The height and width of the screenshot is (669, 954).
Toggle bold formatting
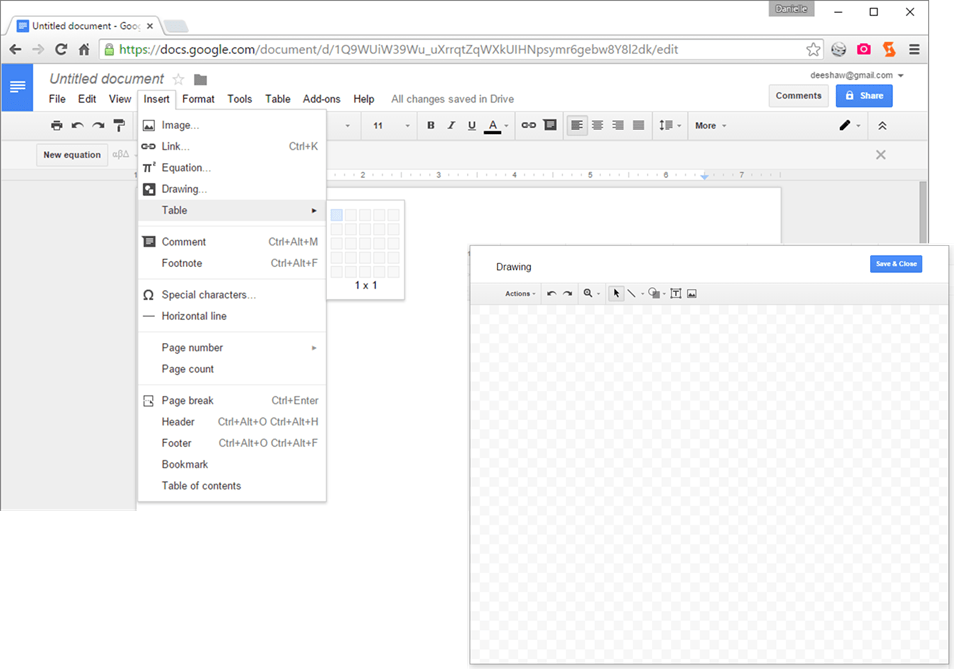tap(431, 125)
